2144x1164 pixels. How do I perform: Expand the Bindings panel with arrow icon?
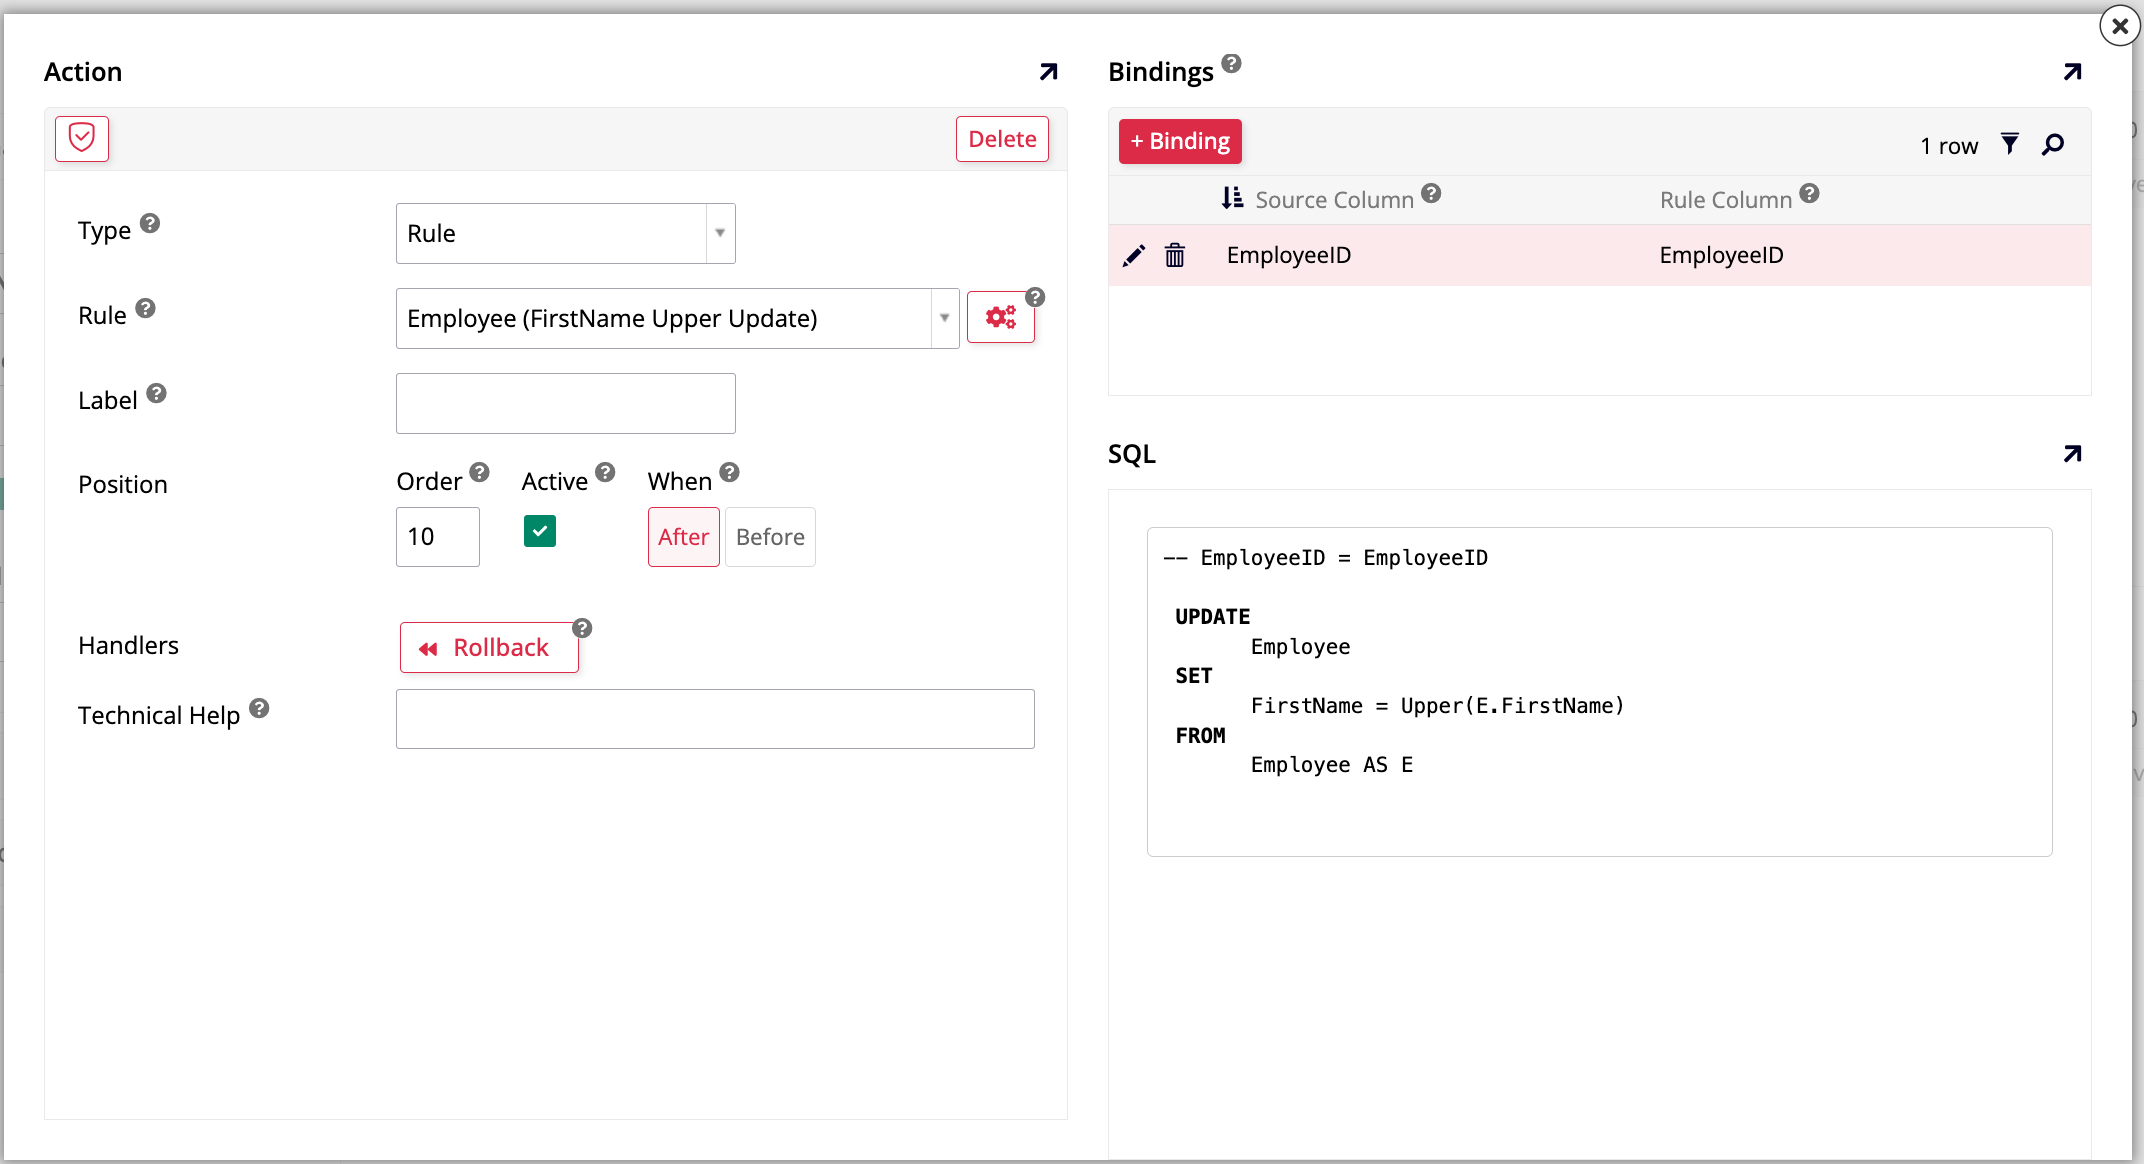click(2072, 72)
